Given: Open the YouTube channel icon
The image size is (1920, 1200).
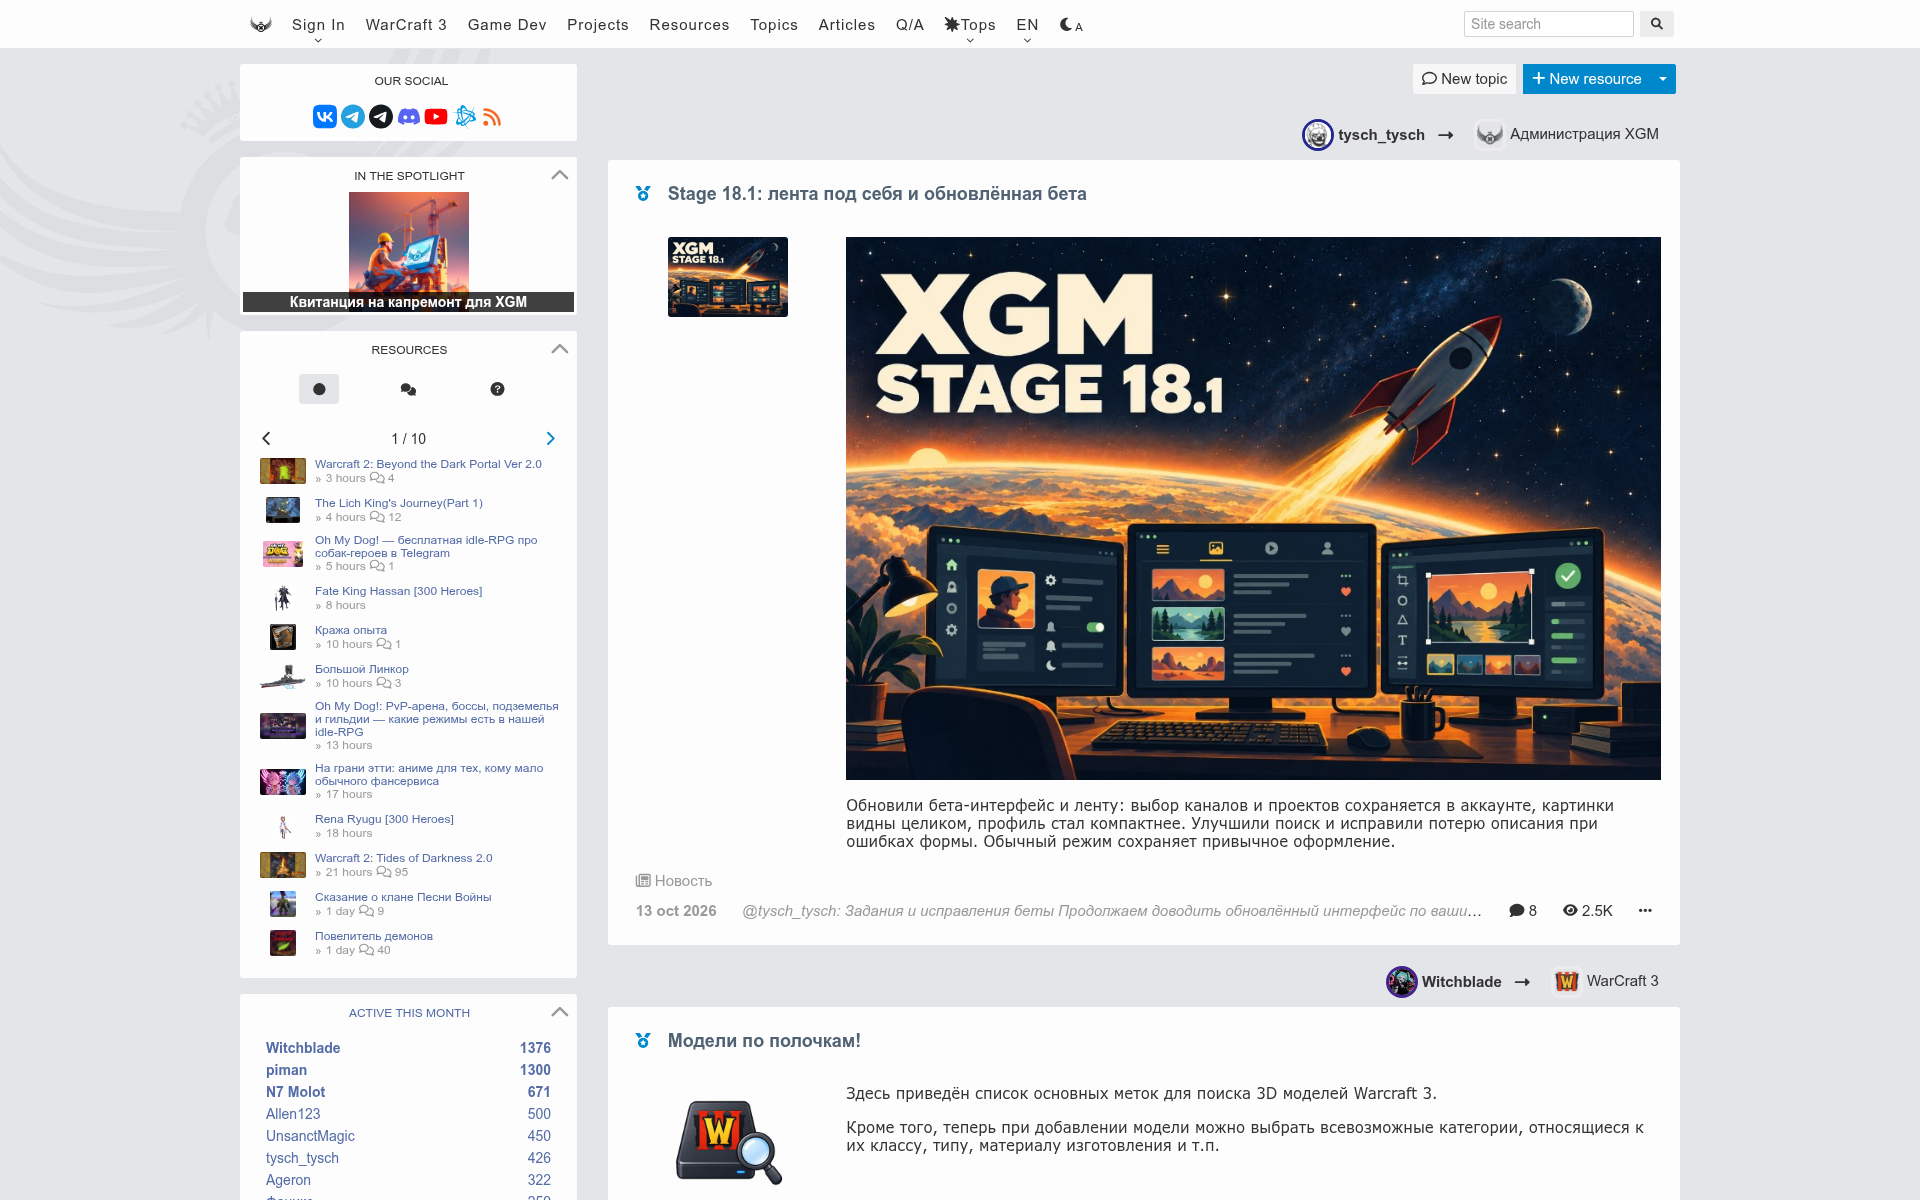Looking at the screenshot, I should point(436,117).
